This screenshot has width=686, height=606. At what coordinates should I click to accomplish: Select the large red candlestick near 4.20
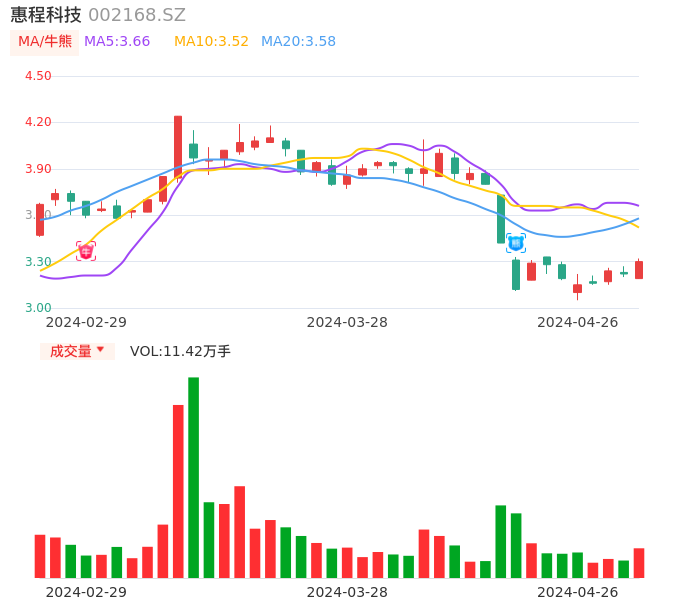click(x=178, y=146)
